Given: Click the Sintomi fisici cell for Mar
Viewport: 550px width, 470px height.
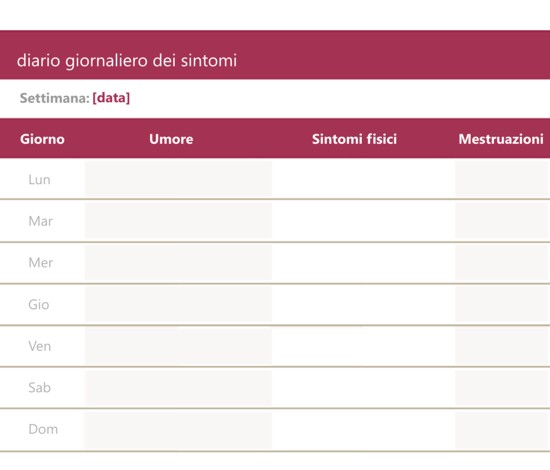Looking at the screenshot, I should pos(363,221).
